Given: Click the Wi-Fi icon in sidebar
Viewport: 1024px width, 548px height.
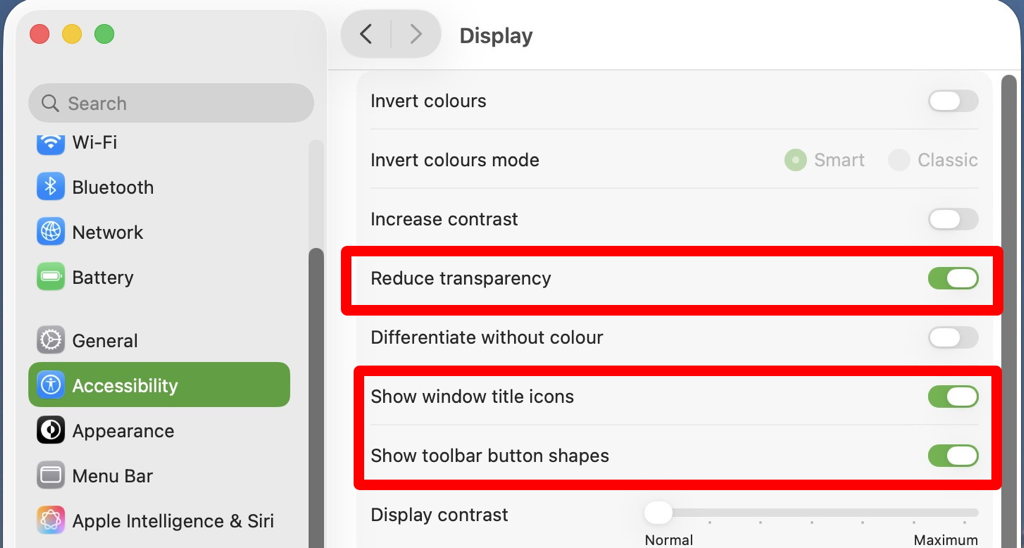Looking at the screenshot, I should pos(51,143).
